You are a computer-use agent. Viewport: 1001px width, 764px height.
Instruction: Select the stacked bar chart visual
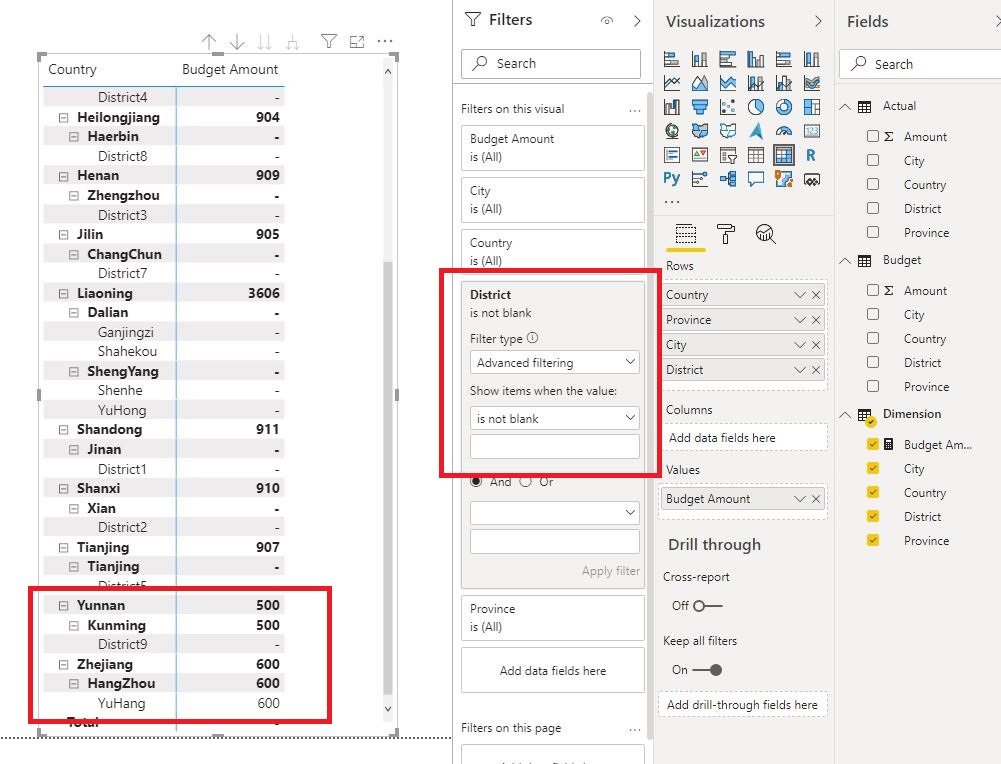tap(672, 59)
